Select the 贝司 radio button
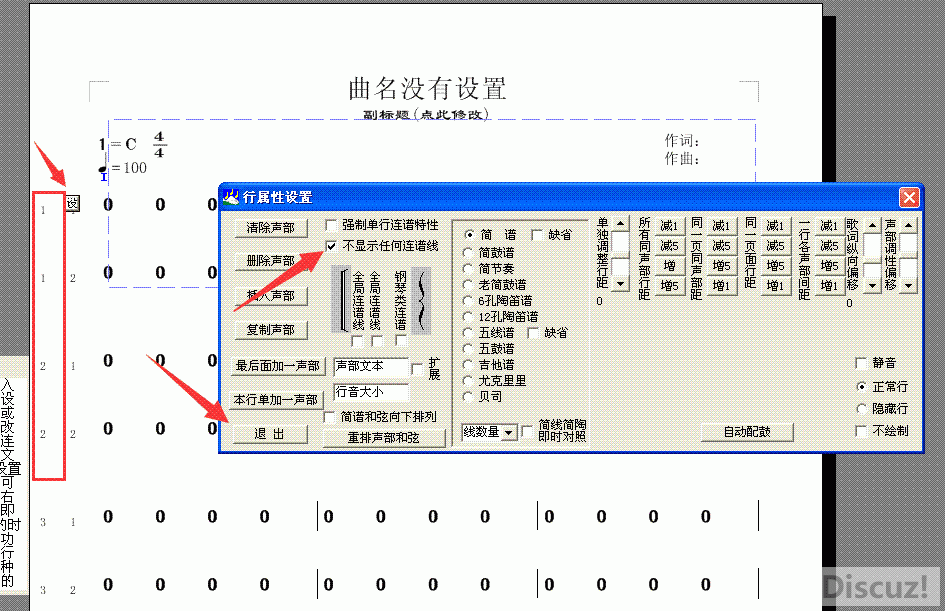945x611 pixels. 468,396
